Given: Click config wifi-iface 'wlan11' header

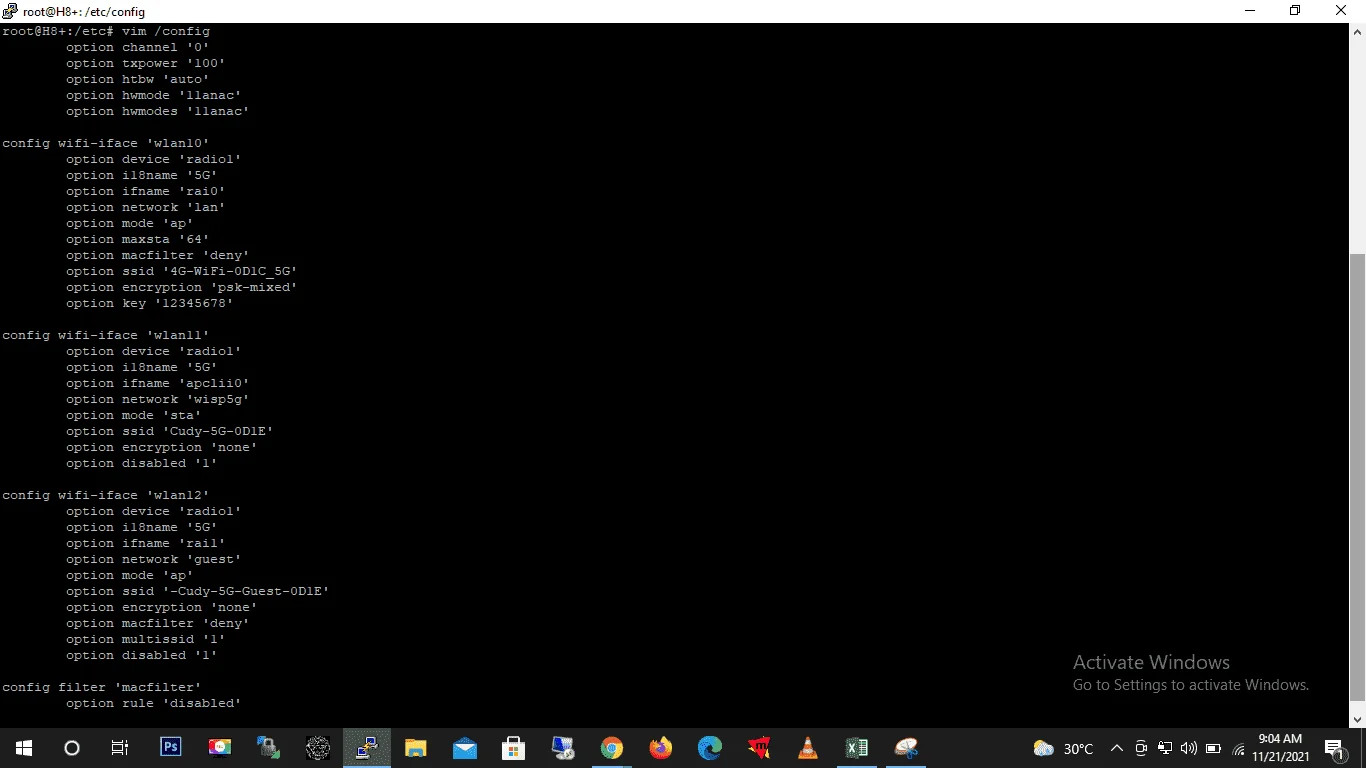Looking at the screenshot, I should [x=106, y=335].
